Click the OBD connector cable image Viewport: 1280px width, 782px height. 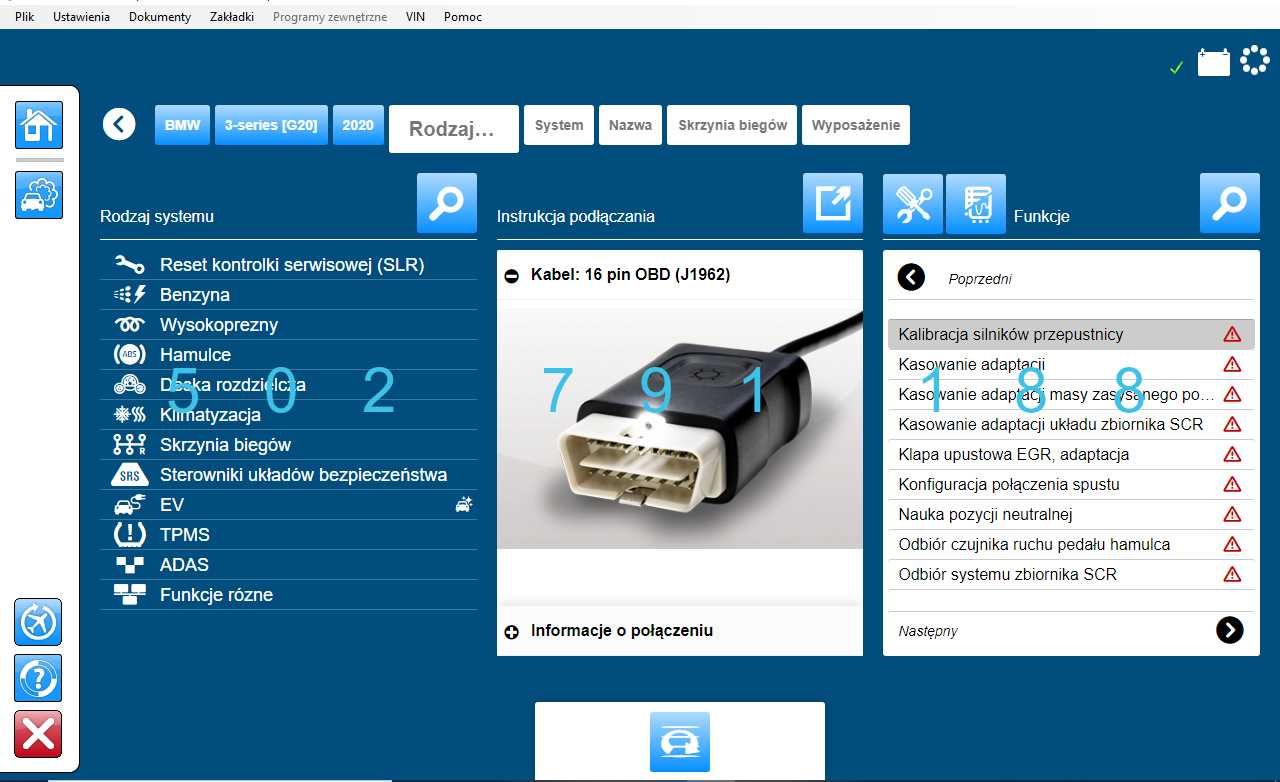[x=680, y=424]
